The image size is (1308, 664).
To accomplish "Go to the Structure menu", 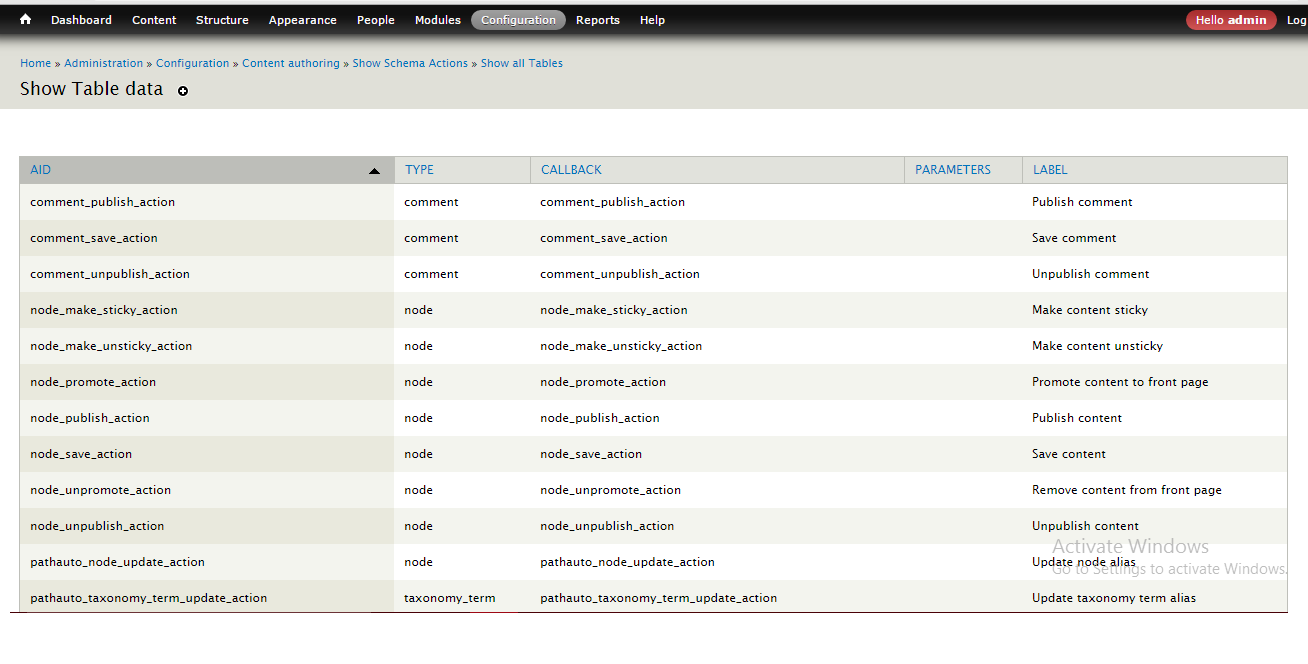I will point(222,20).
